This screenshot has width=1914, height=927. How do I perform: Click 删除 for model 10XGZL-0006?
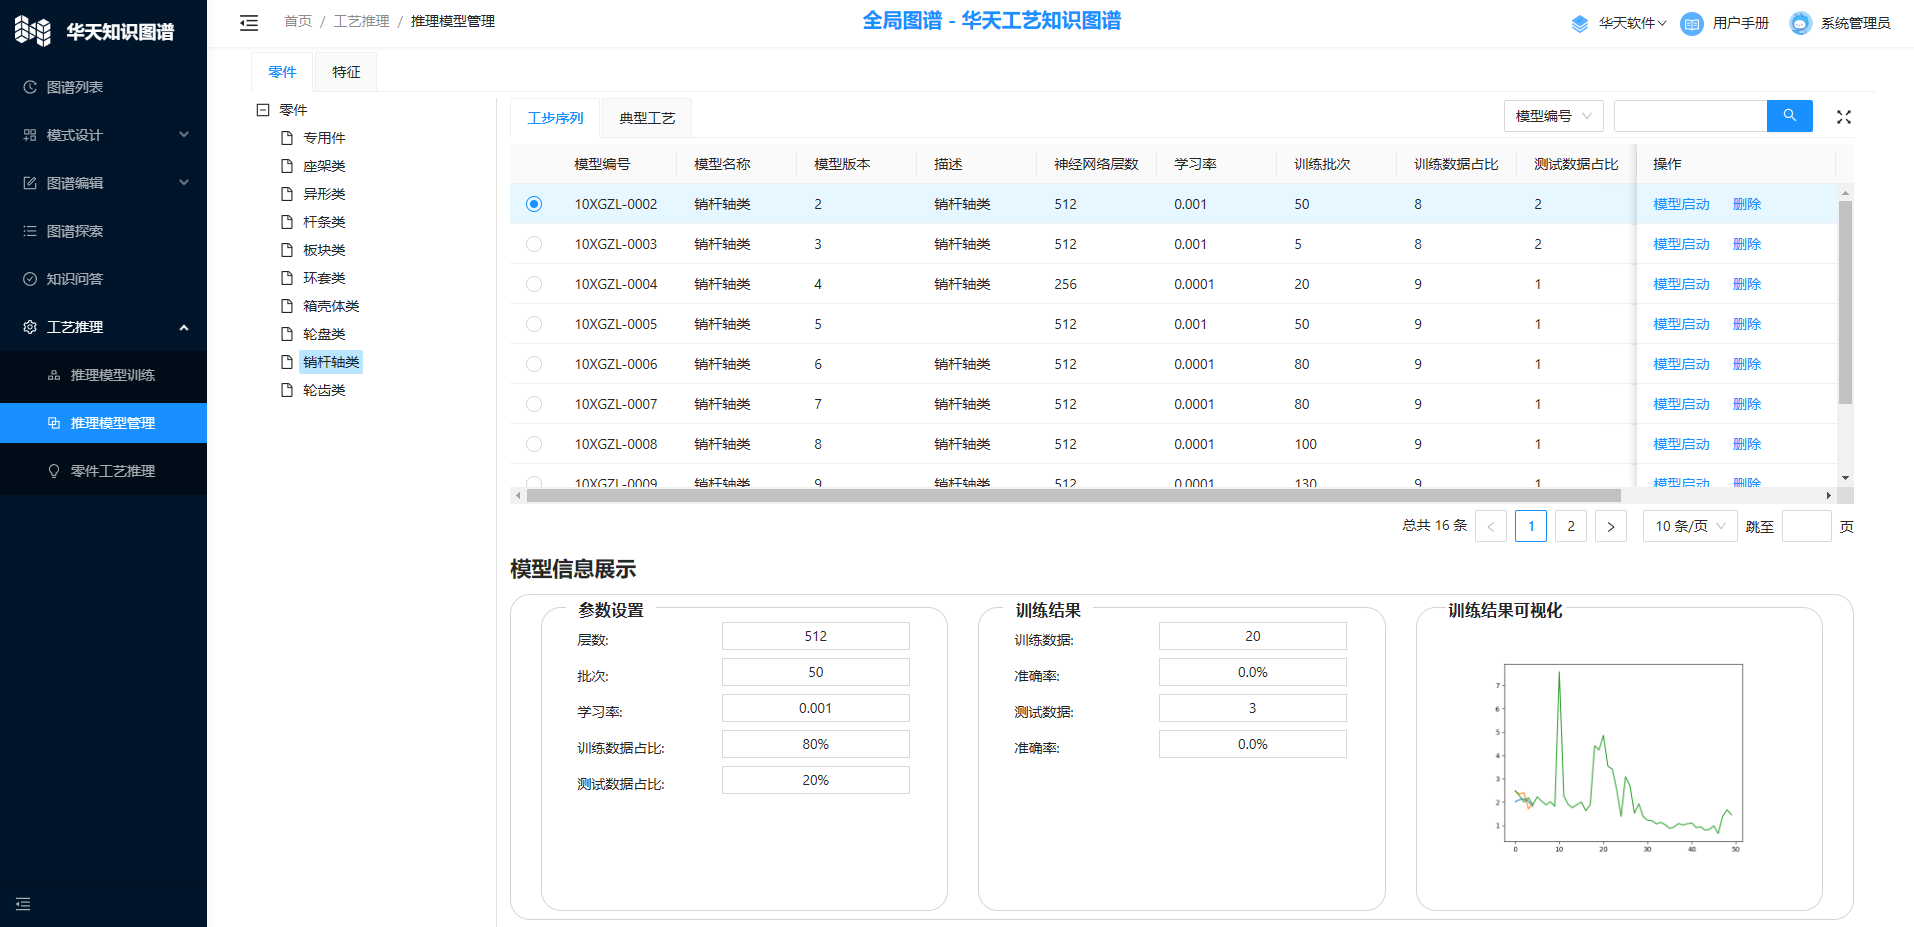tap(1746, 364)
